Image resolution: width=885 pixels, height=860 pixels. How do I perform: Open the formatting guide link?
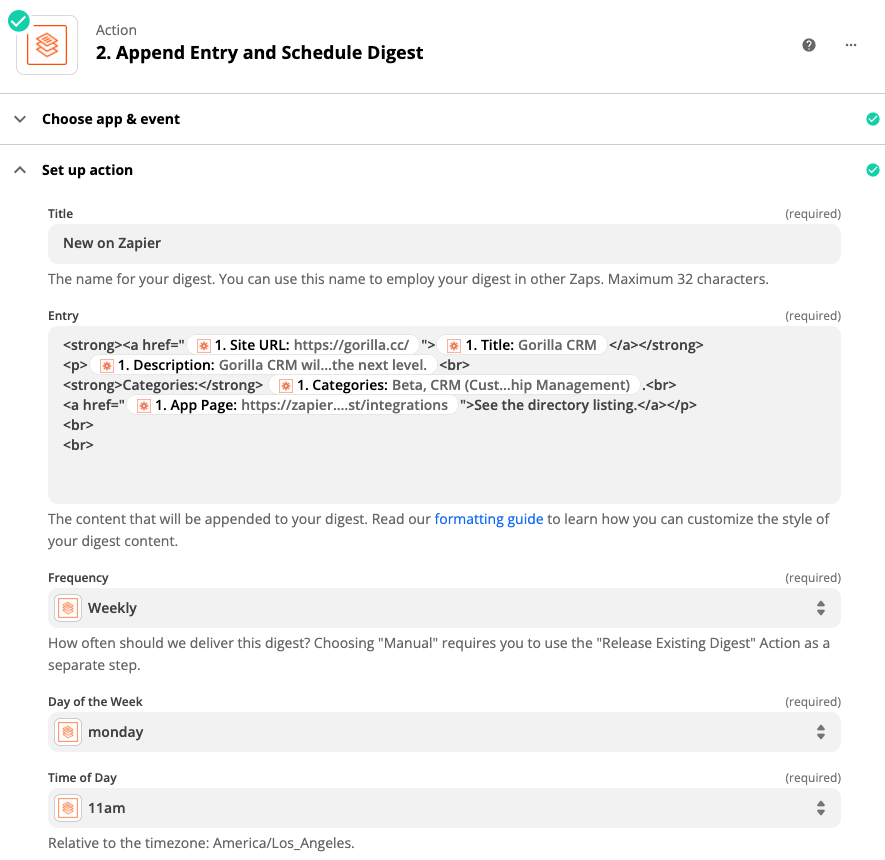tap(489, 519)
